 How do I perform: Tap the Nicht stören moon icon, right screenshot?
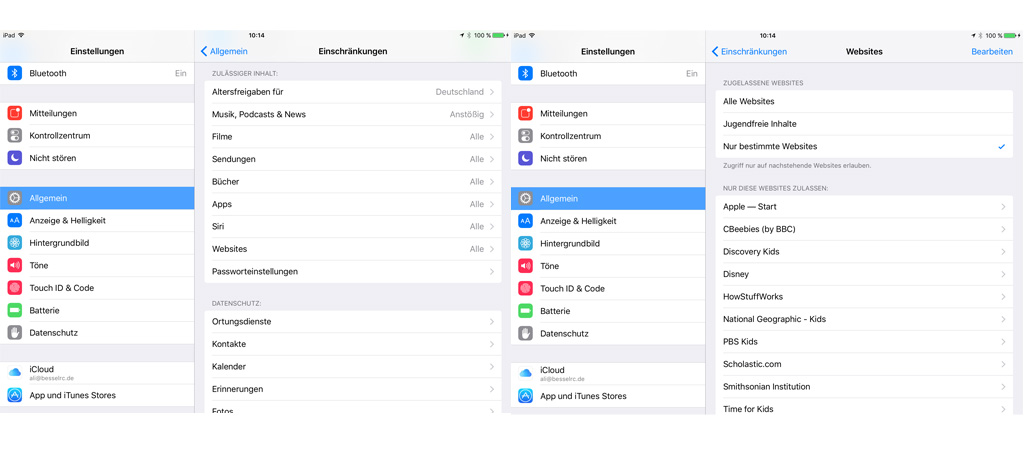(x=525, y=159)
